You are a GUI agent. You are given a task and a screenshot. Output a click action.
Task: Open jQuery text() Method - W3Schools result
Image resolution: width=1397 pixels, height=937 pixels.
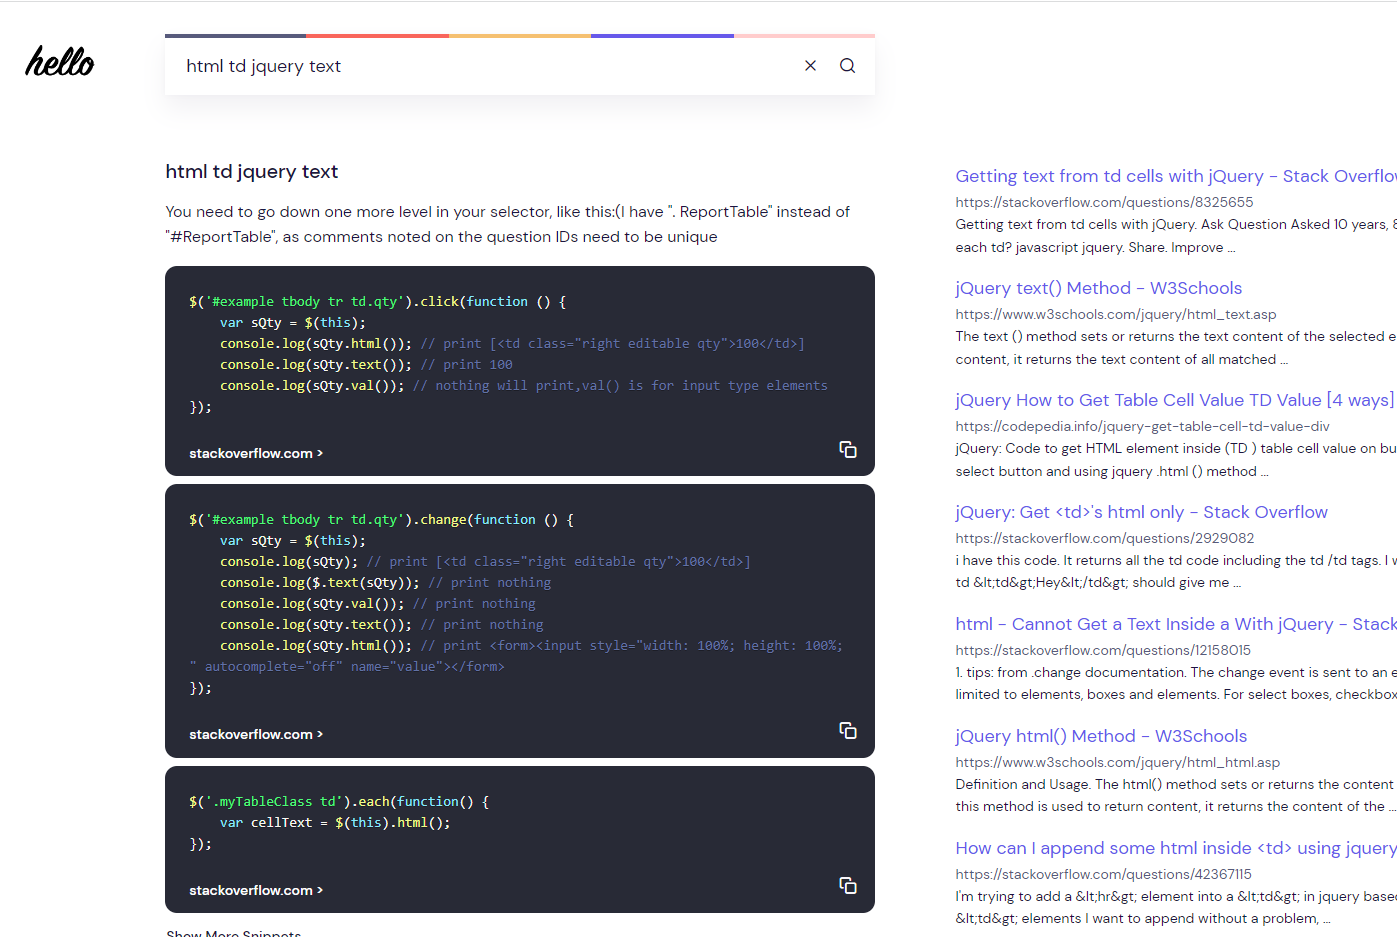coord(1098,288)
